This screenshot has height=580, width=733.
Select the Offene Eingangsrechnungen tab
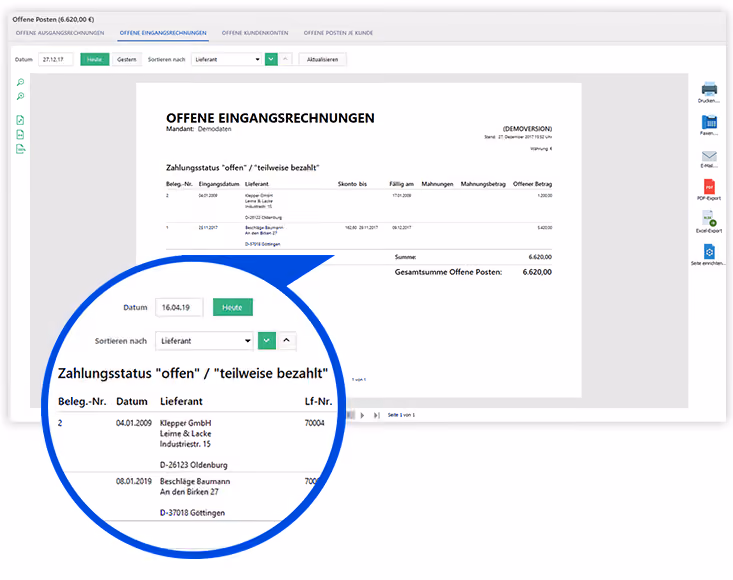click(x=163, y=33)
